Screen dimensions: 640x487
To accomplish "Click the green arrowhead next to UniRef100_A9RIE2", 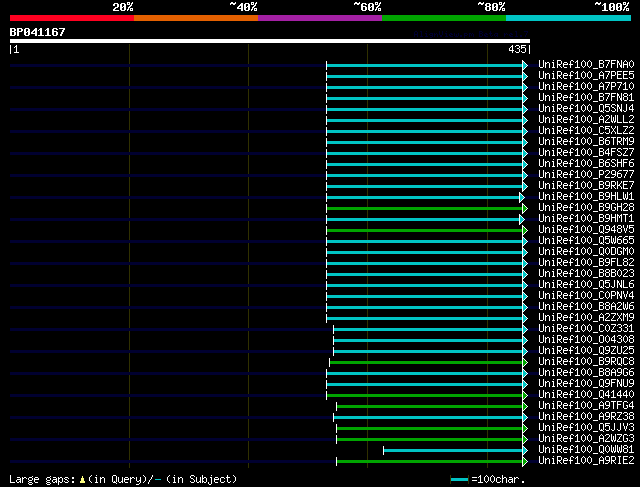I will click(525, 462).
